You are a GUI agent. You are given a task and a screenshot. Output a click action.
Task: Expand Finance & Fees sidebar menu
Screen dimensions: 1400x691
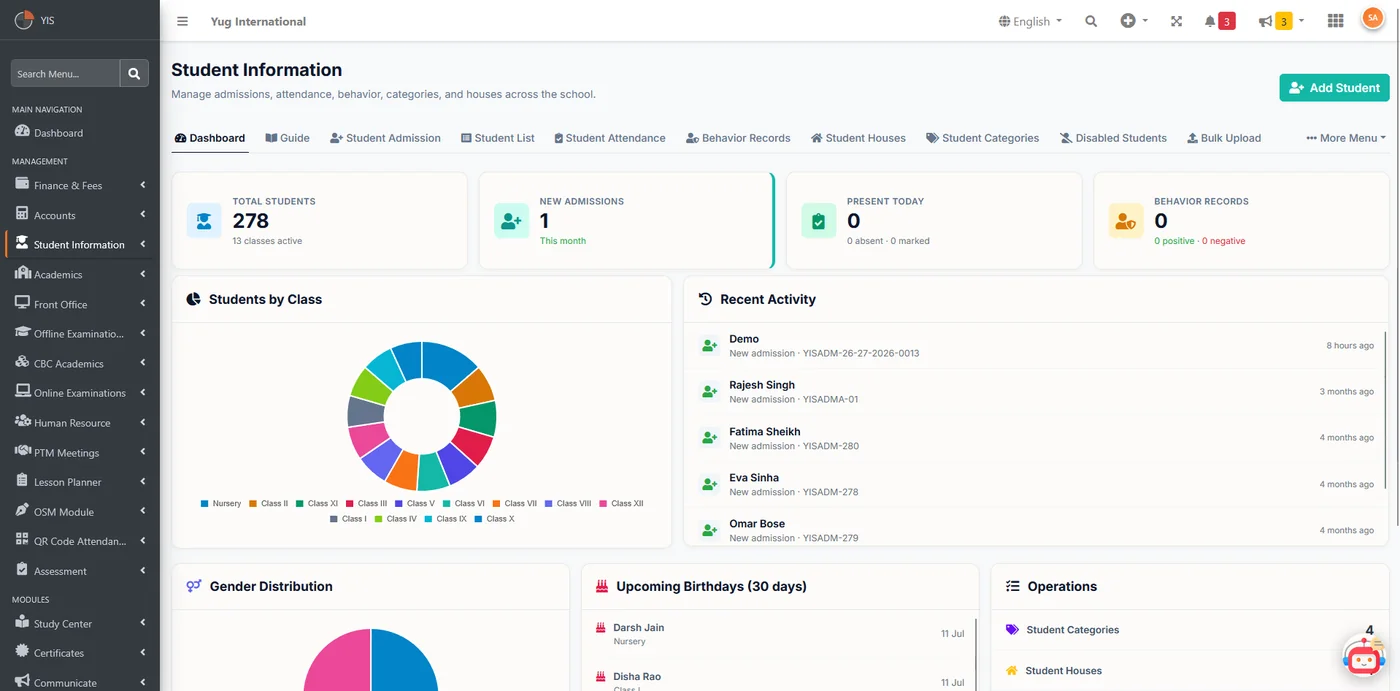click(x=80, y=185)
